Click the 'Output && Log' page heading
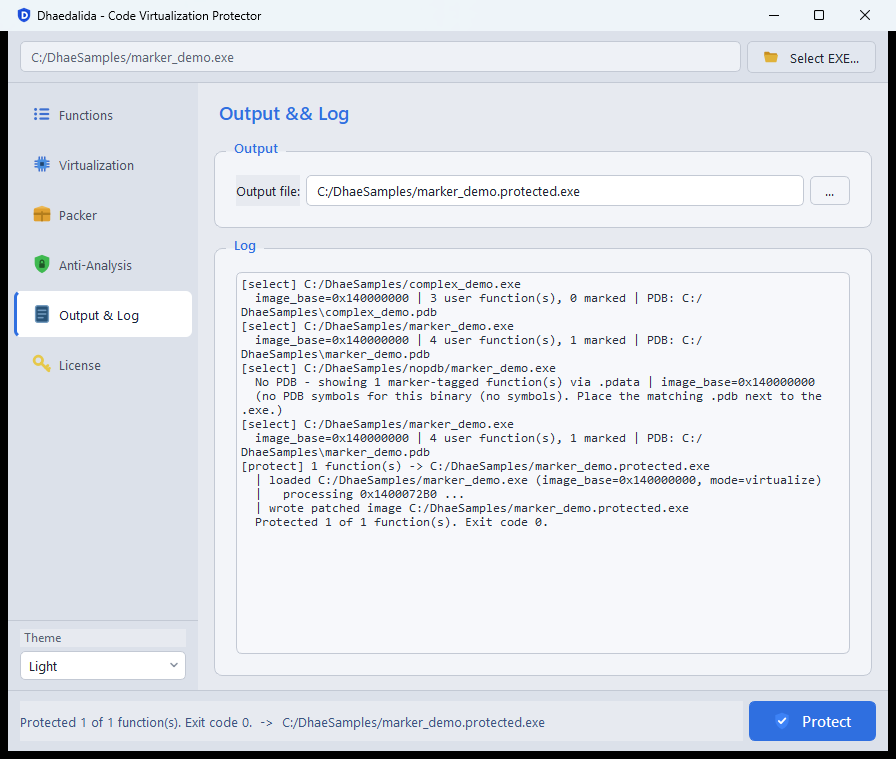The width and height of the screenshot is (896, 759). 284,114
